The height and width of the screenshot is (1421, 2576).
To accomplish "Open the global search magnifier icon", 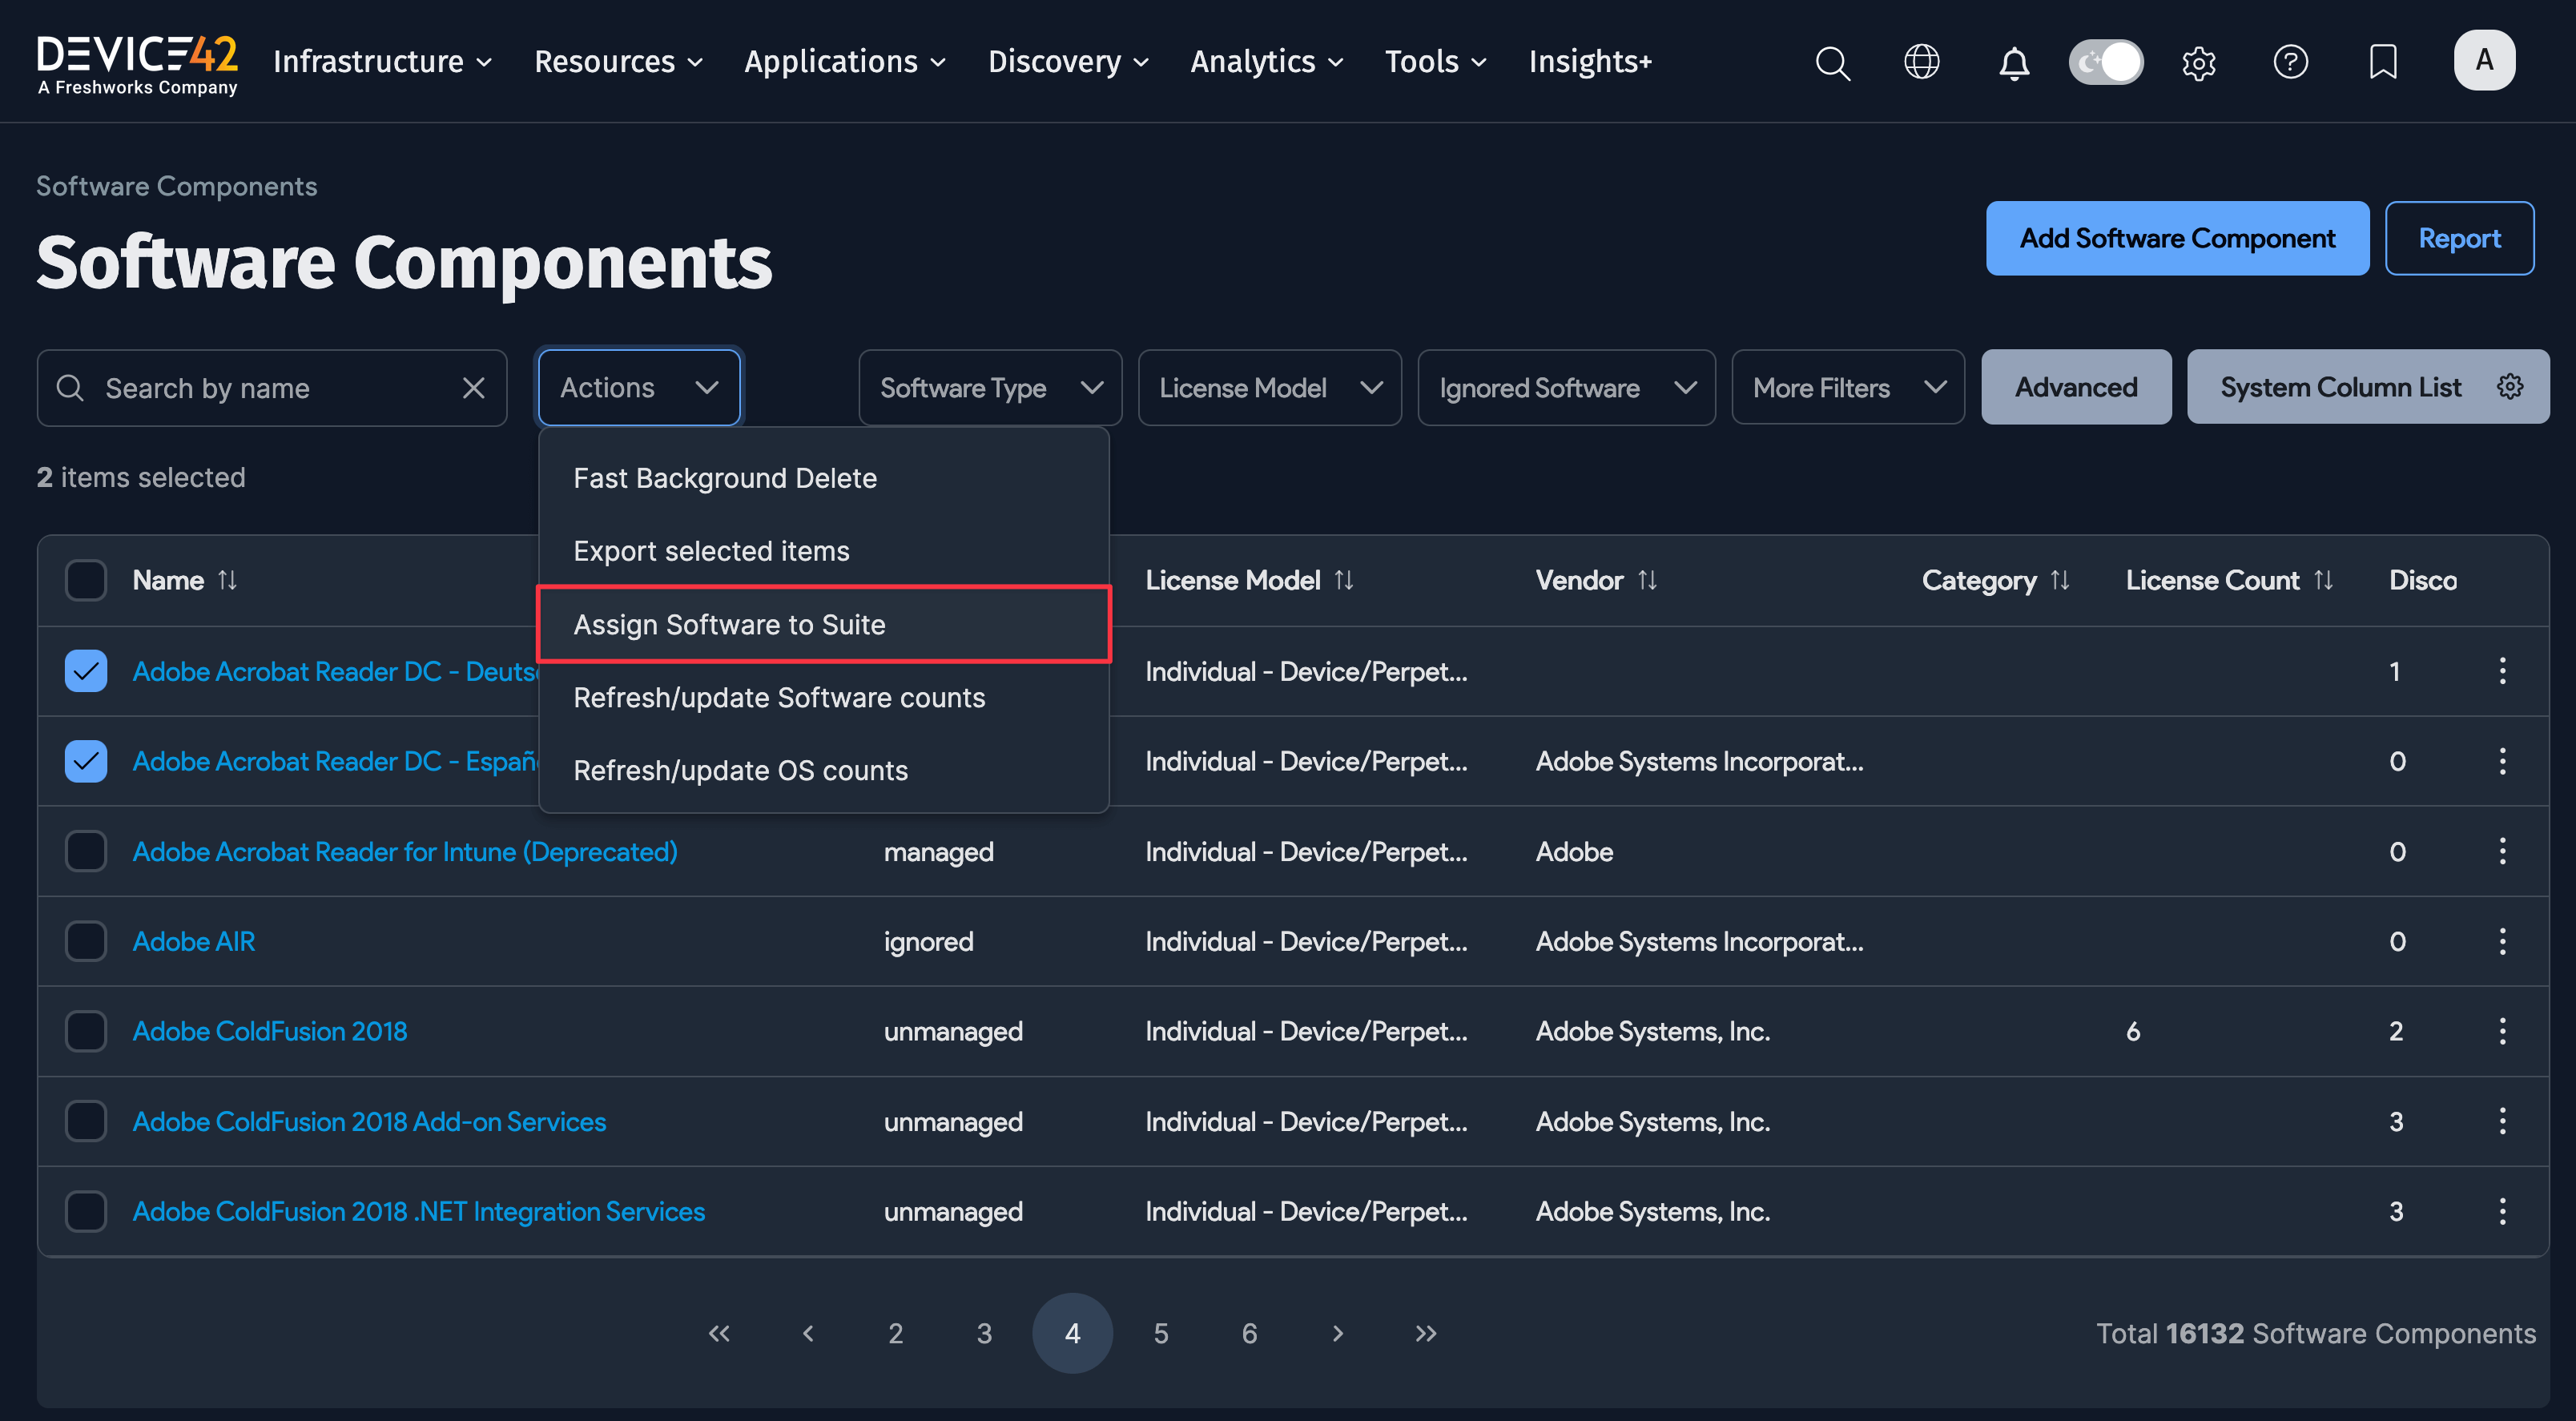I will [1832, 62].
